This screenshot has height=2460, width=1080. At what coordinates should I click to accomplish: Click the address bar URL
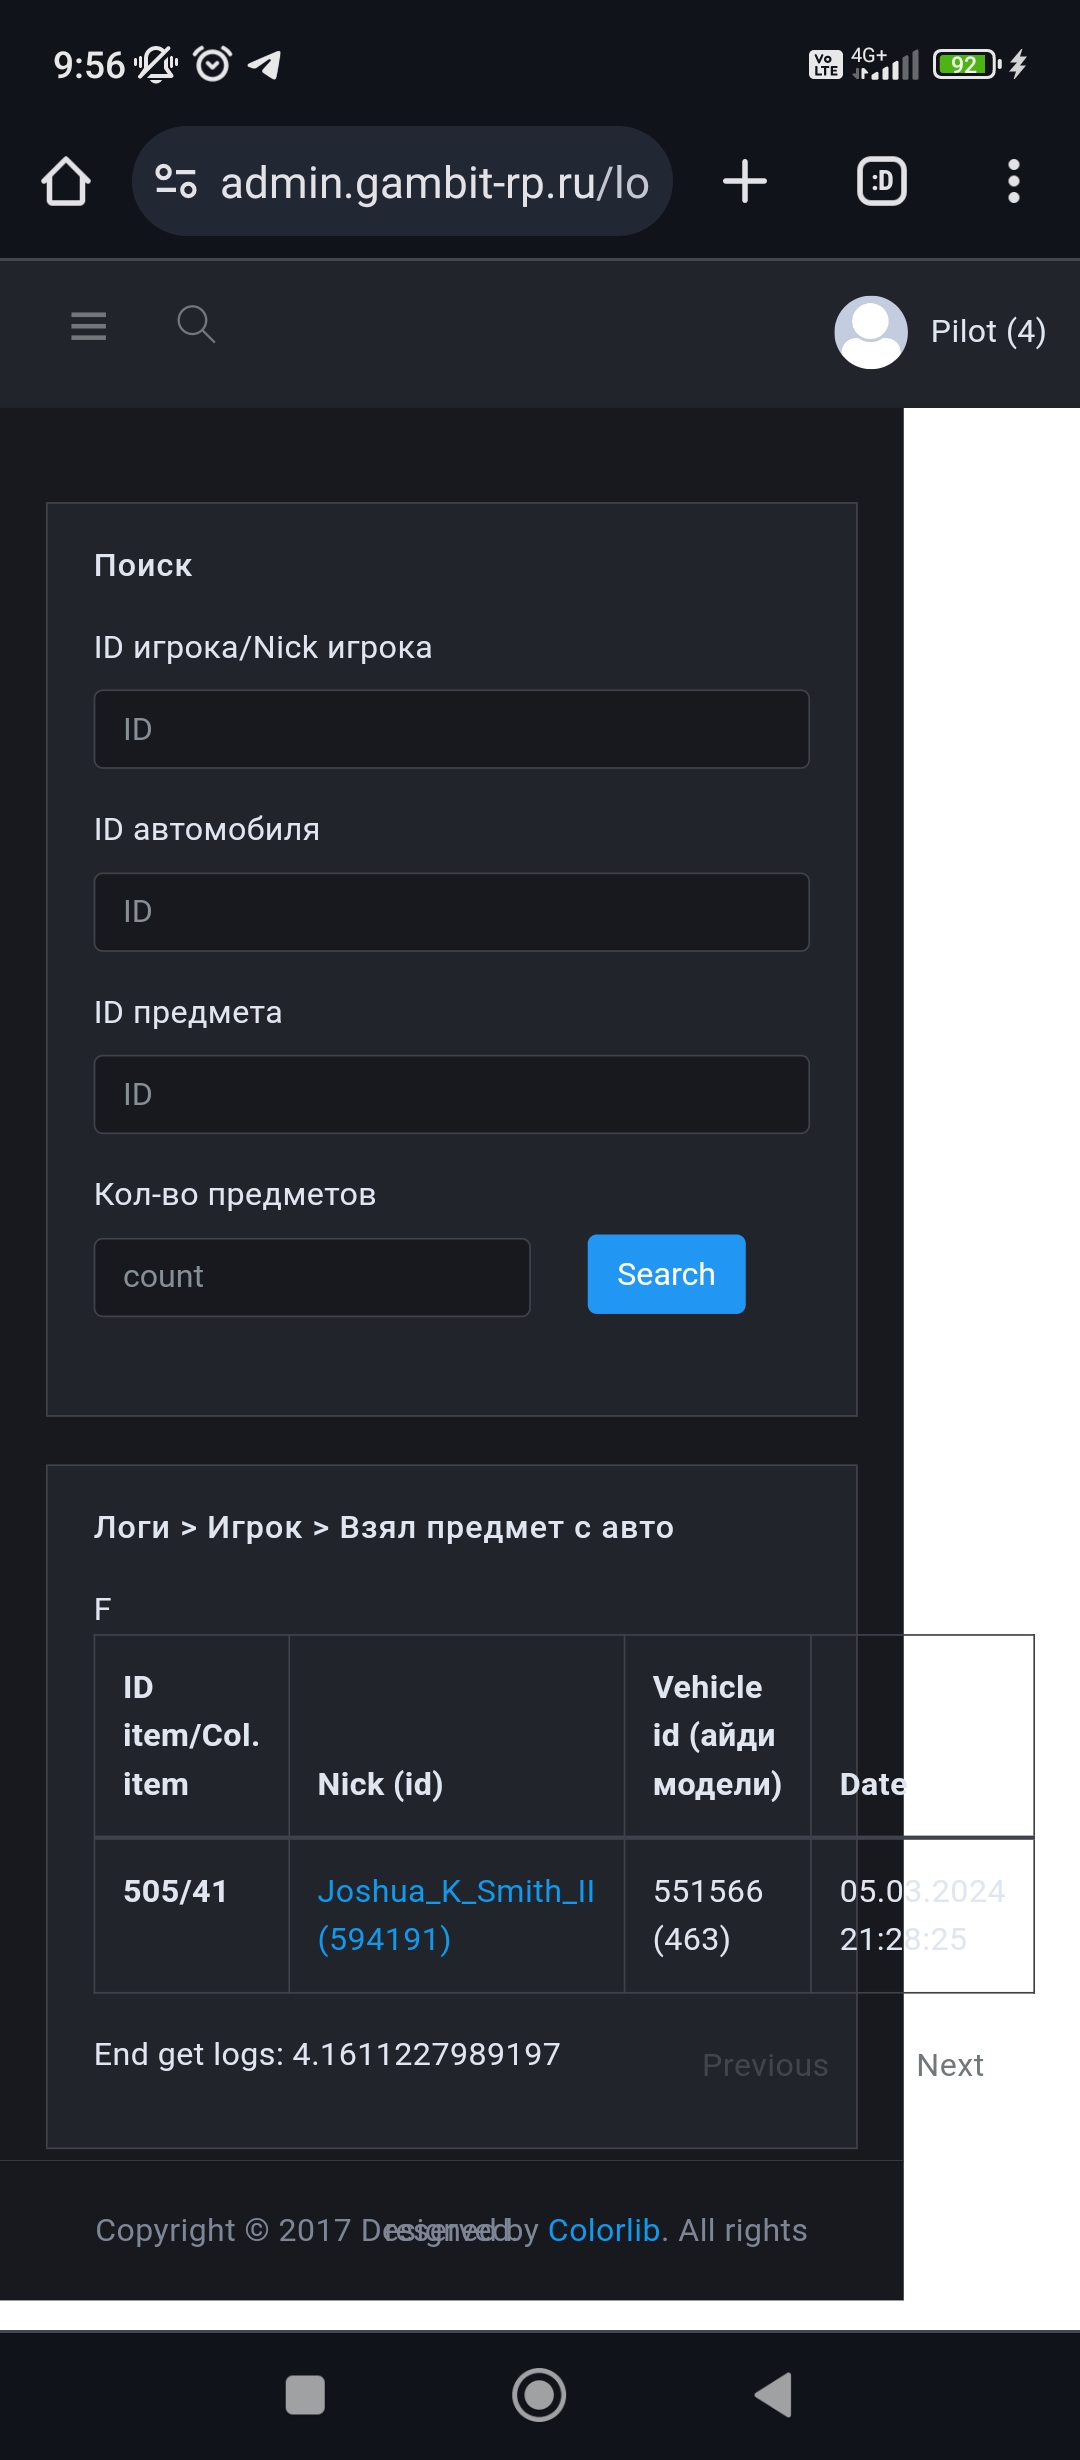pyautogui.click(x=434, y=183)
